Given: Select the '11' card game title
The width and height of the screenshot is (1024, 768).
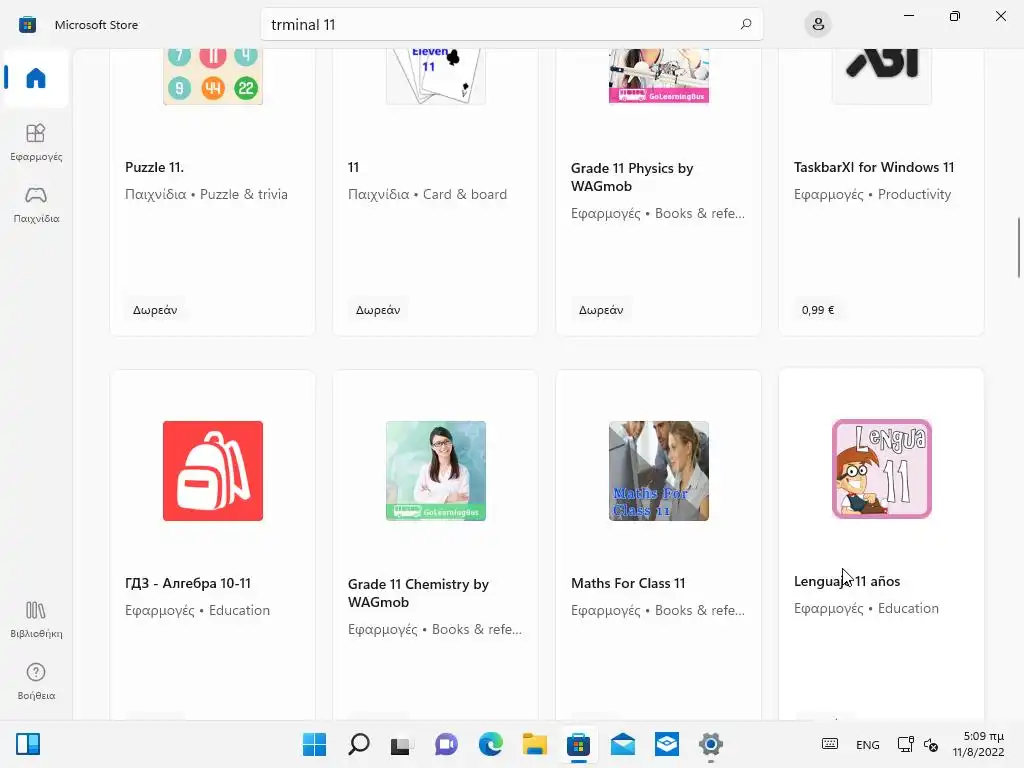Looking at the screenshot, I should (353, 167).
